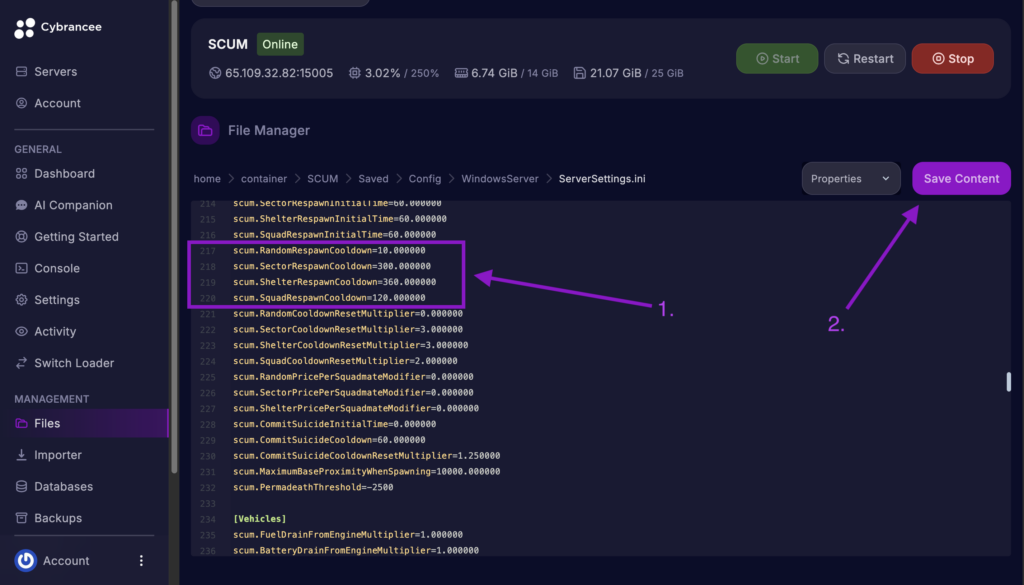The image size is (1024, 585).
Task: Open the Properties dropdown
Action: (x=850, y=178)
